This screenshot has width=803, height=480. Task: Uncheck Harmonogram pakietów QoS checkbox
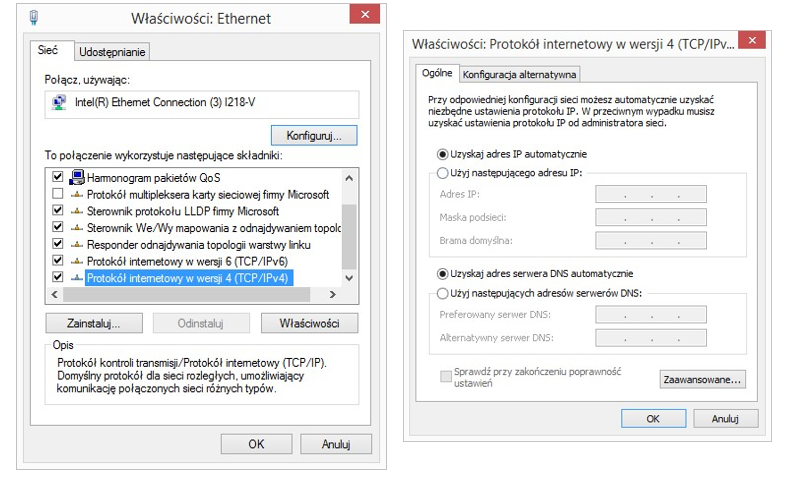tap(57, 177)
